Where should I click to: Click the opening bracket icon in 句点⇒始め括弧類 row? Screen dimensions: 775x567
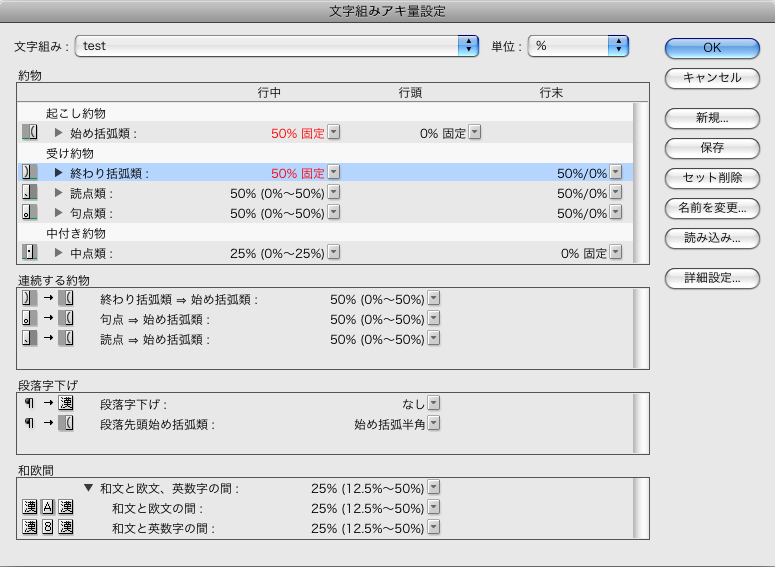coord(66,318)
